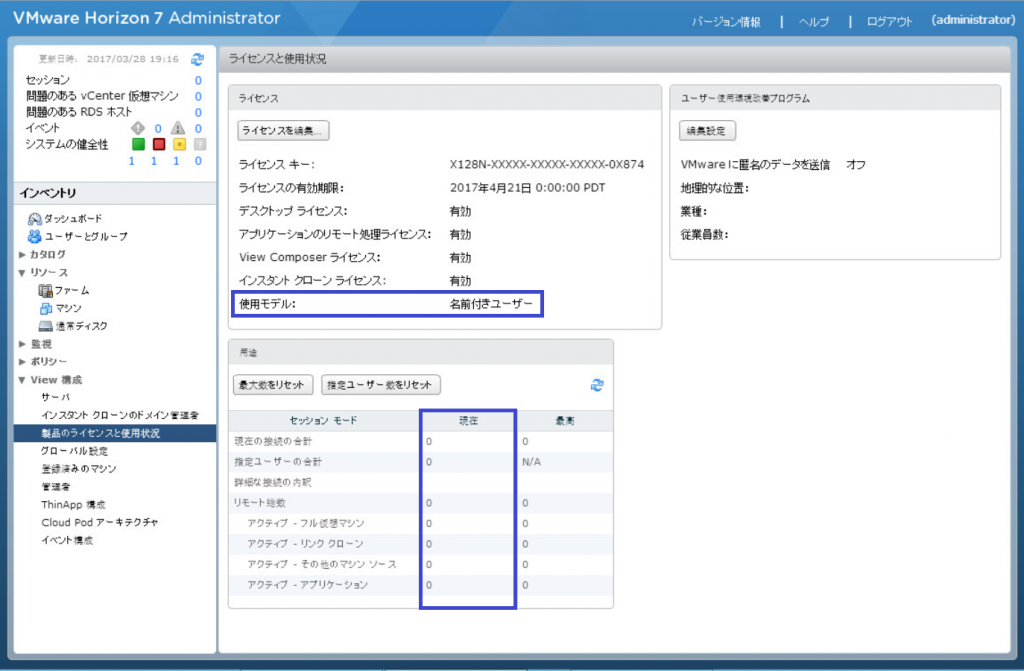
Task: Click アクティブ - リンク クローン row label
Action: pyautogui.click(x=305, y=544)
